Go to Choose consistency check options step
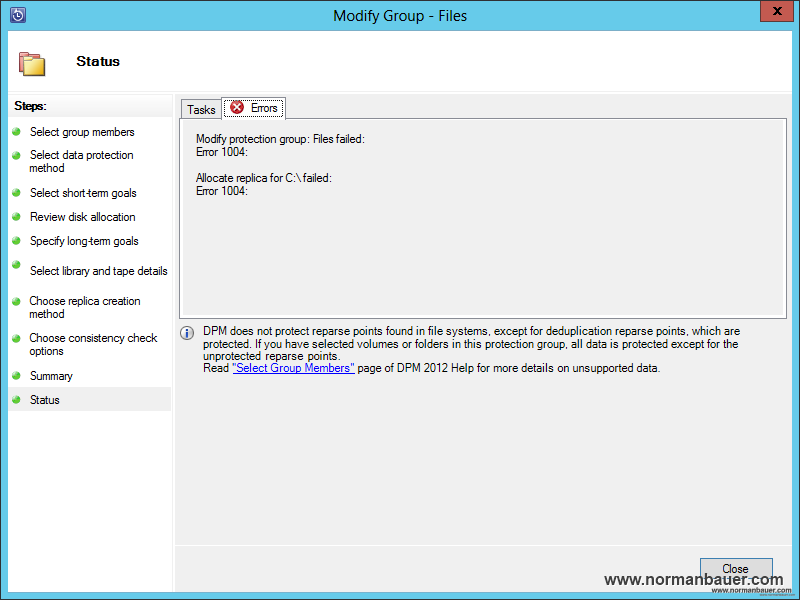 [x=93, y=344]
